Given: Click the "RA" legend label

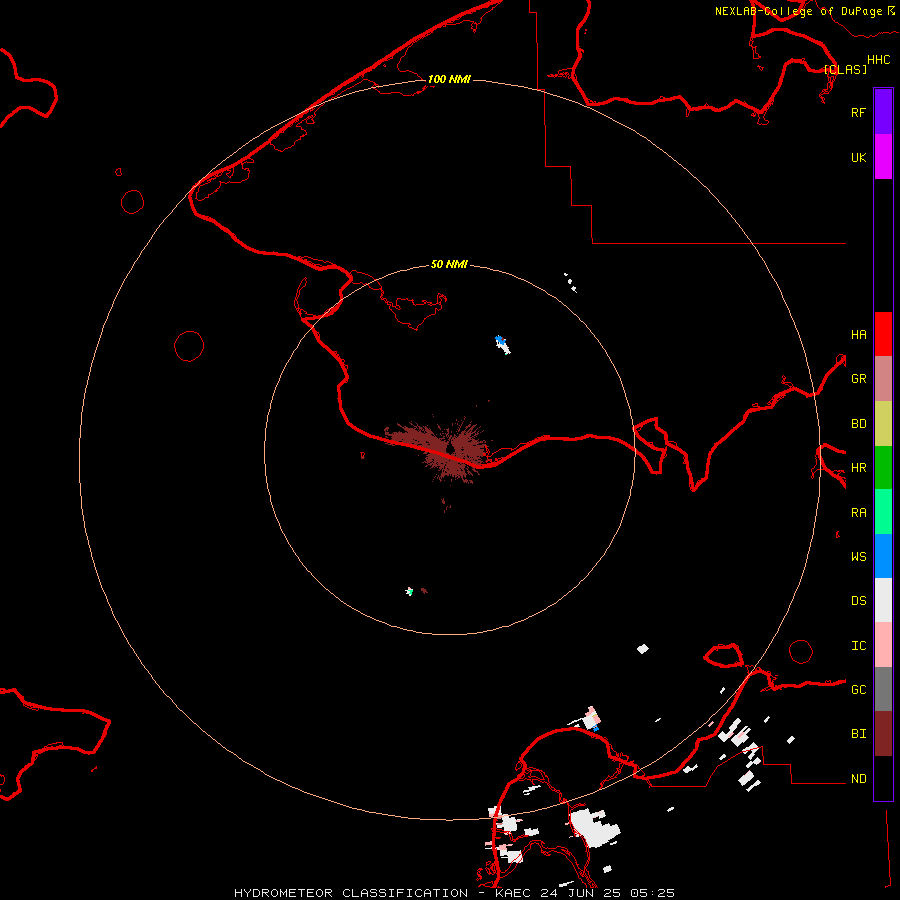Looking at the screenshot, I should 858,513.
